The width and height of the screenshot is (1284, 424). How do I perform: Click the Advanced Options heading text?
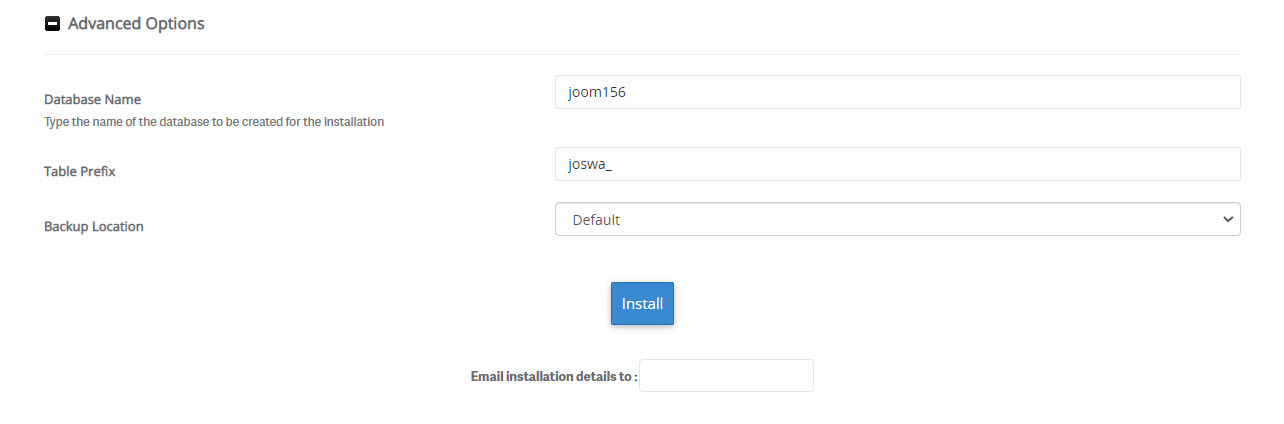point(136,24)
